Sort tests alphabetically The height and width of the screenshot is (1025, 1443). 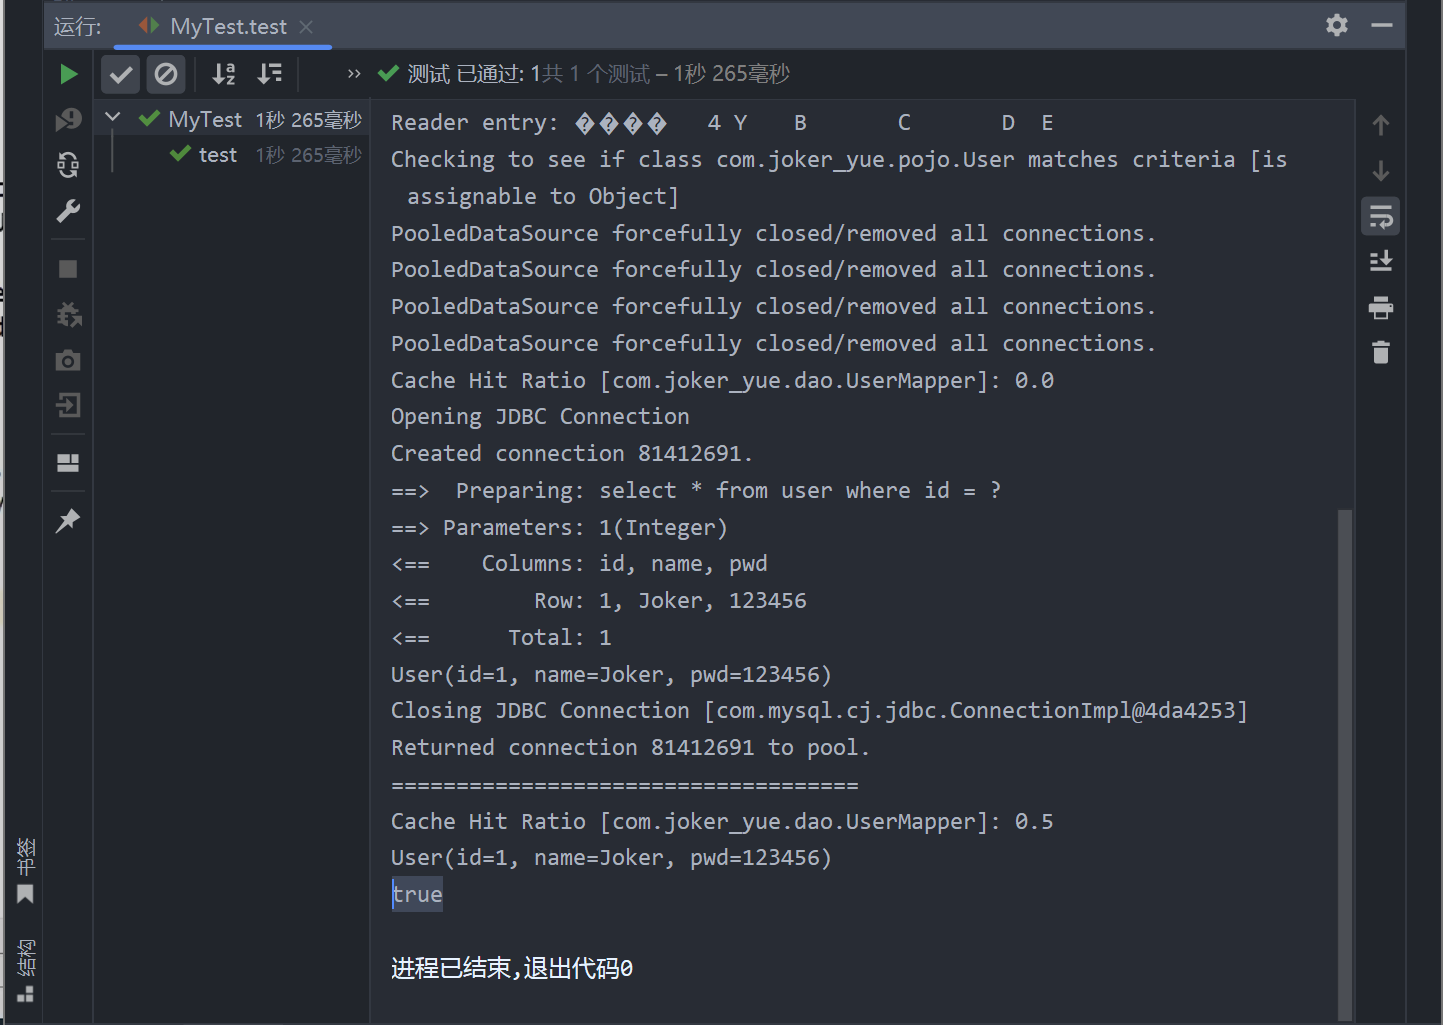tap(224, 74)
